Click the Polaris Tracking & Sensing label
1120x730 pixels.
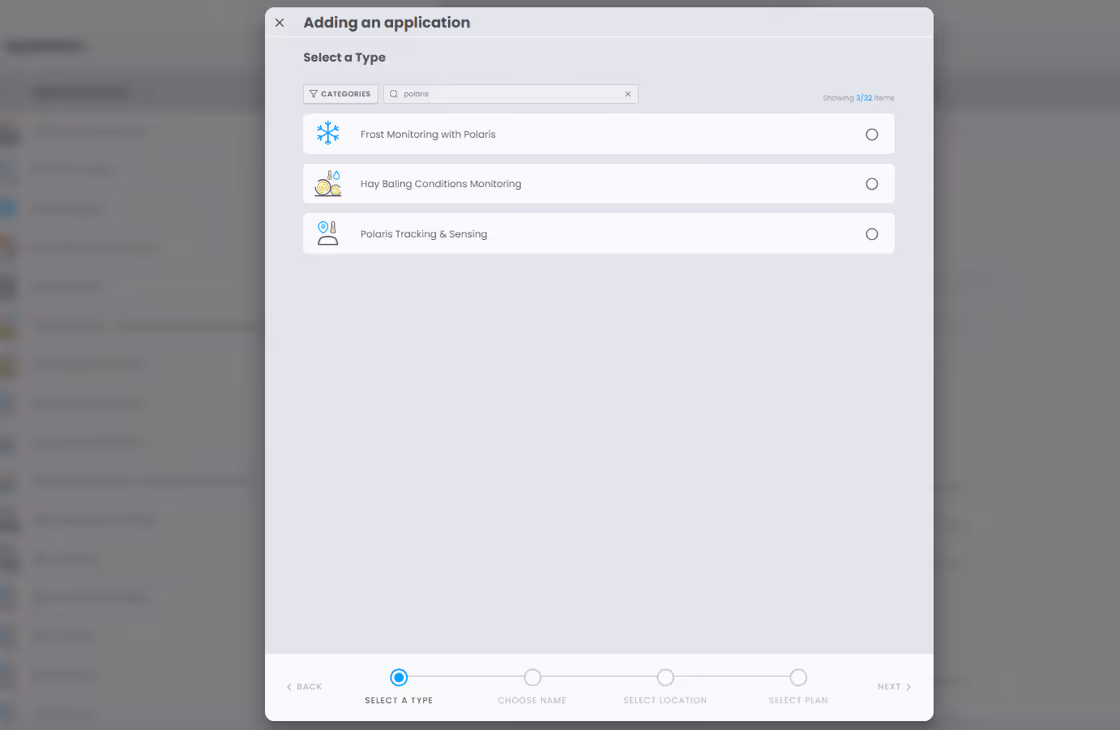[x=424, y=234]
